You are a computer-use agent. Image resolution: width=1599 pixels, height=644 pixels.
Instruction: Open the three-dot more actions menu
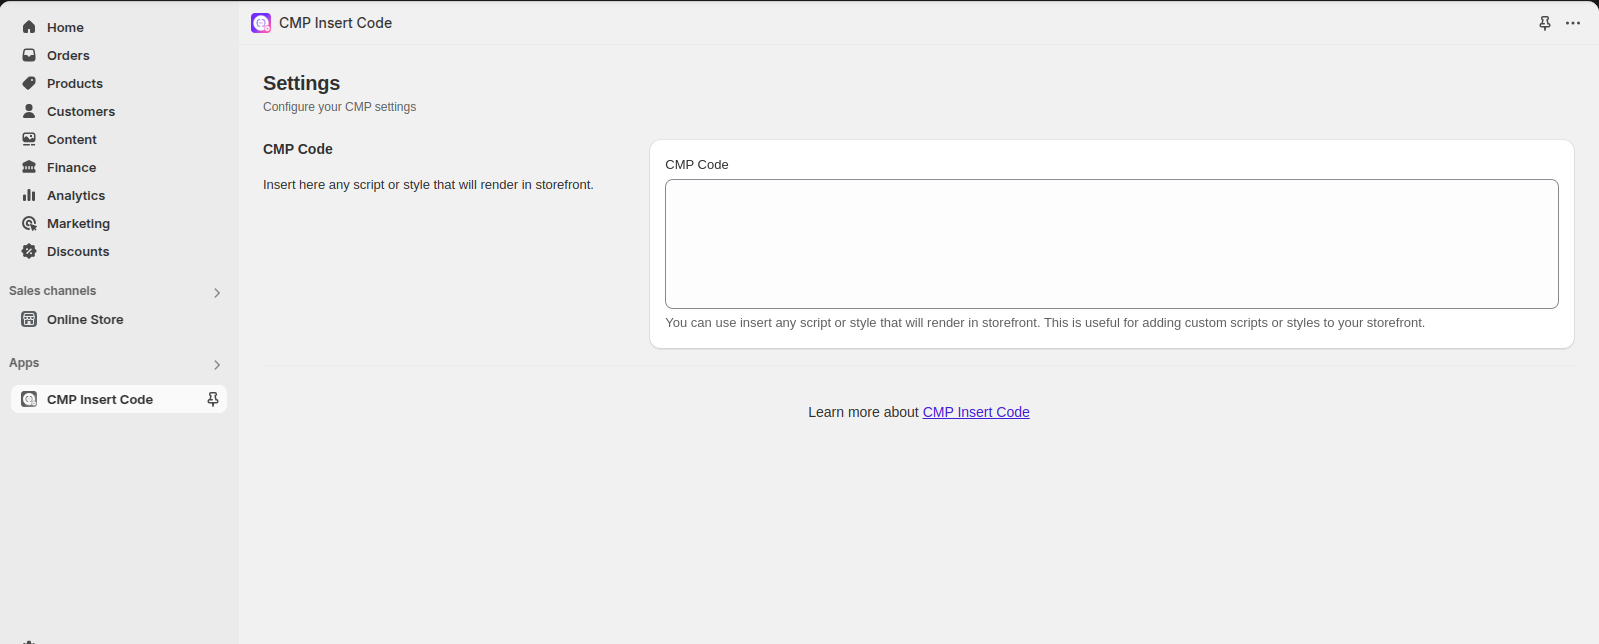(1573, 23)
